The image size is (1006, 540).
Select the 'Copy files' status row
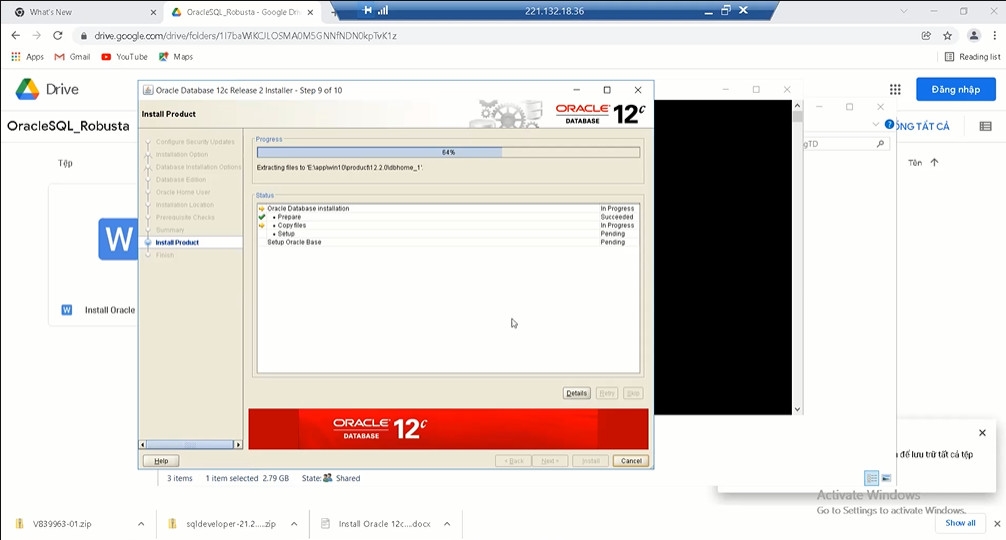(448, 225)
